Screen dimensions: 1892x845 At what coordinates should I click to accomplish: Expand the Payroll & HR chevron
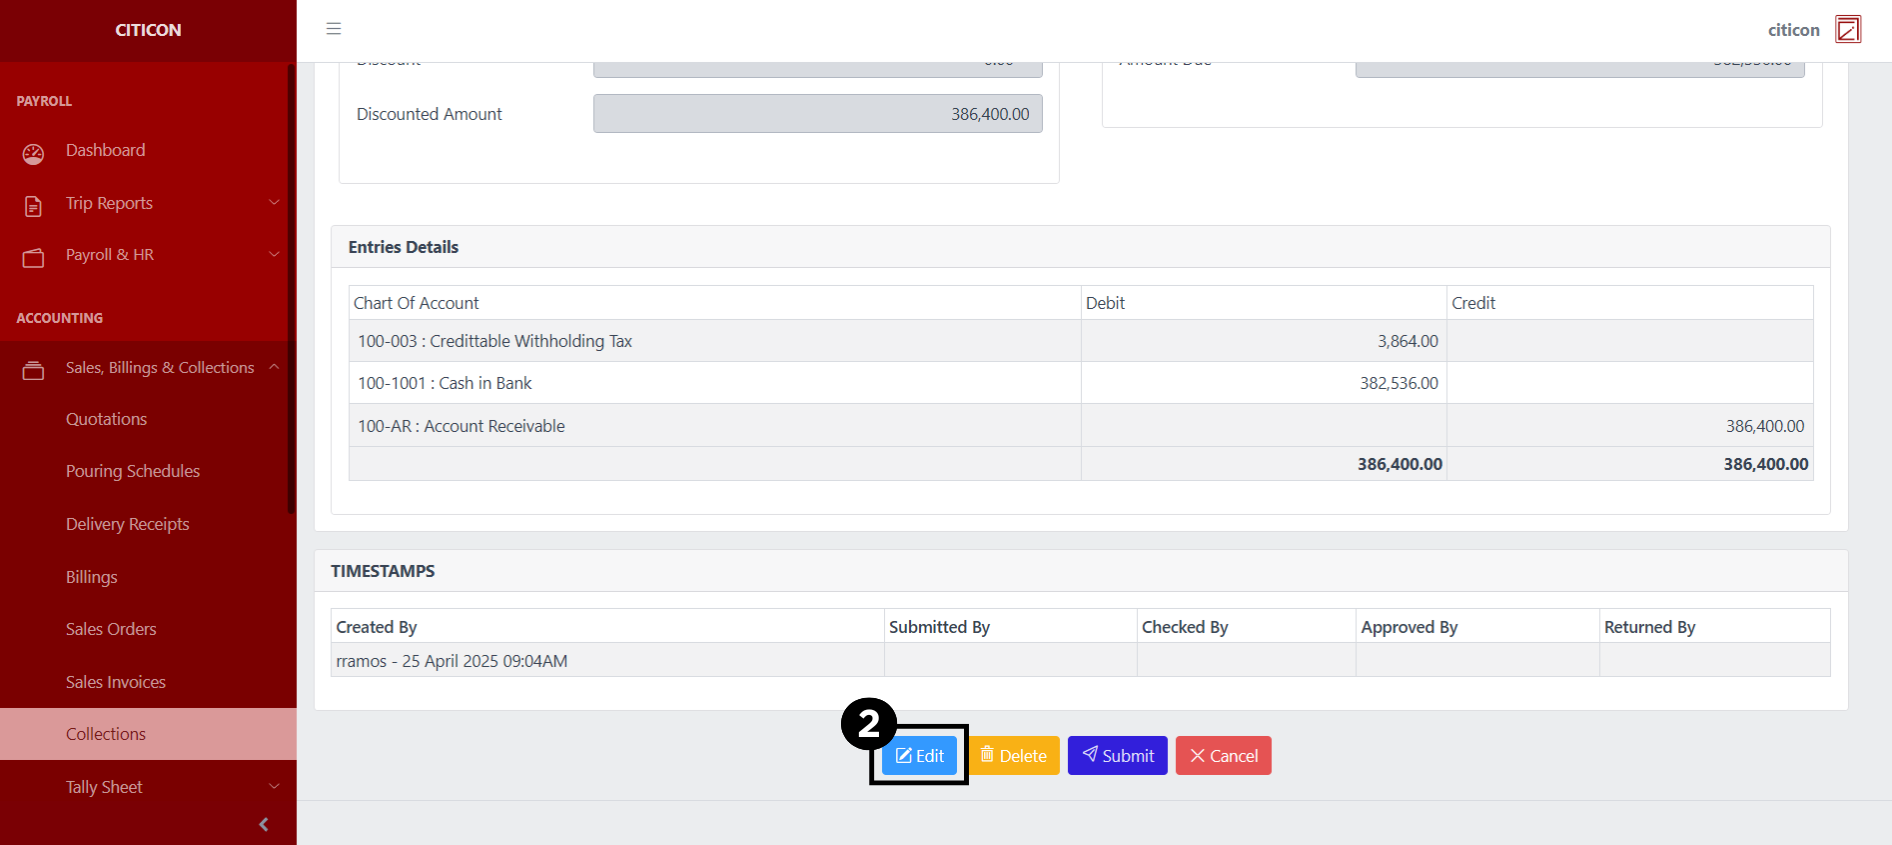274,255
